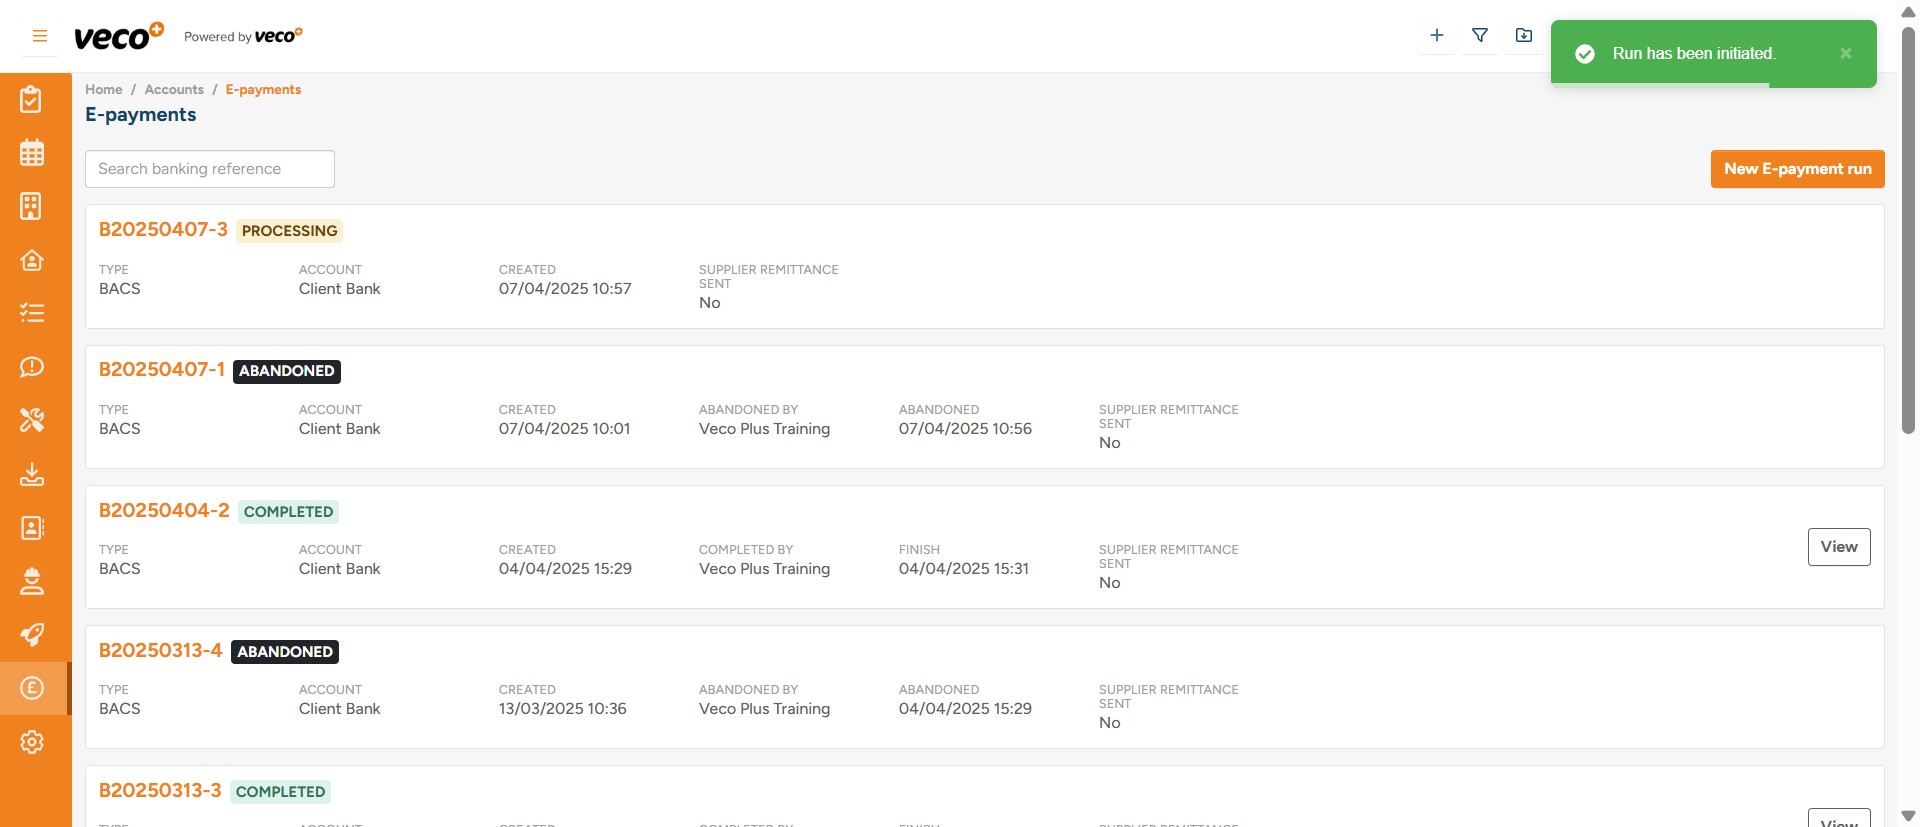Viewport: 1920px width, 827px height.
Task: Click the tools maintenance sidebar icon
Action: coord(32,420)
